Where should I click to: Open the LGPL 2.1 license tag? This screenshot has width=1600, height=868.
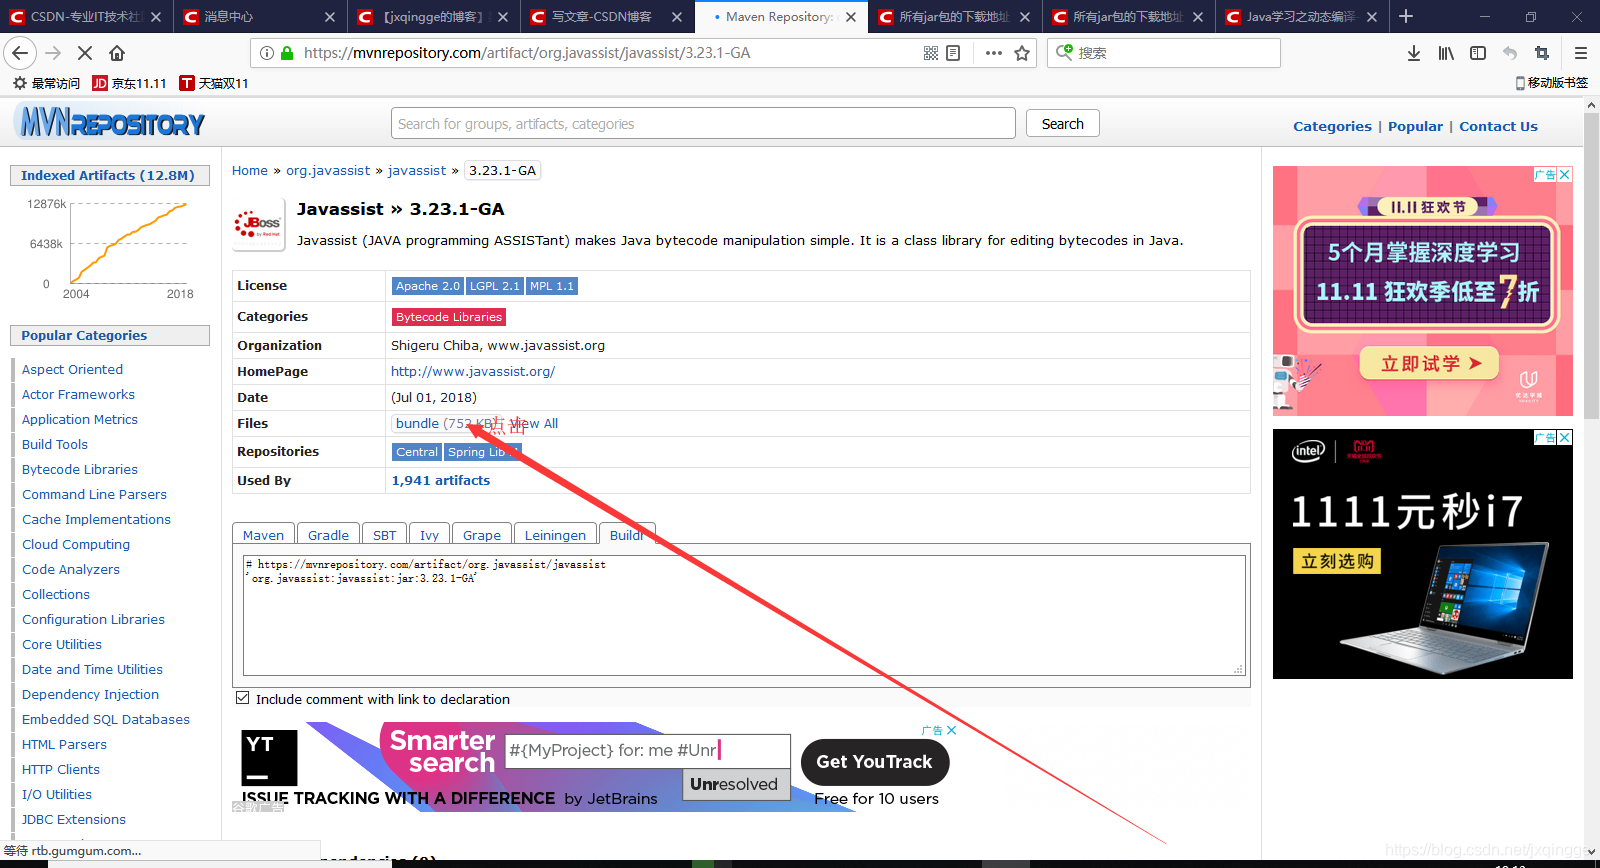coord(495,286)
